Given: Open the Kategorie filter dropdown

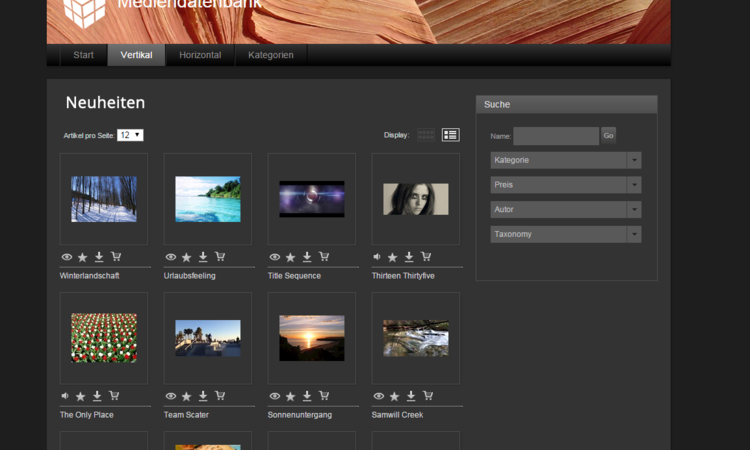Looking at the screenshot, I should click(566, 160).
